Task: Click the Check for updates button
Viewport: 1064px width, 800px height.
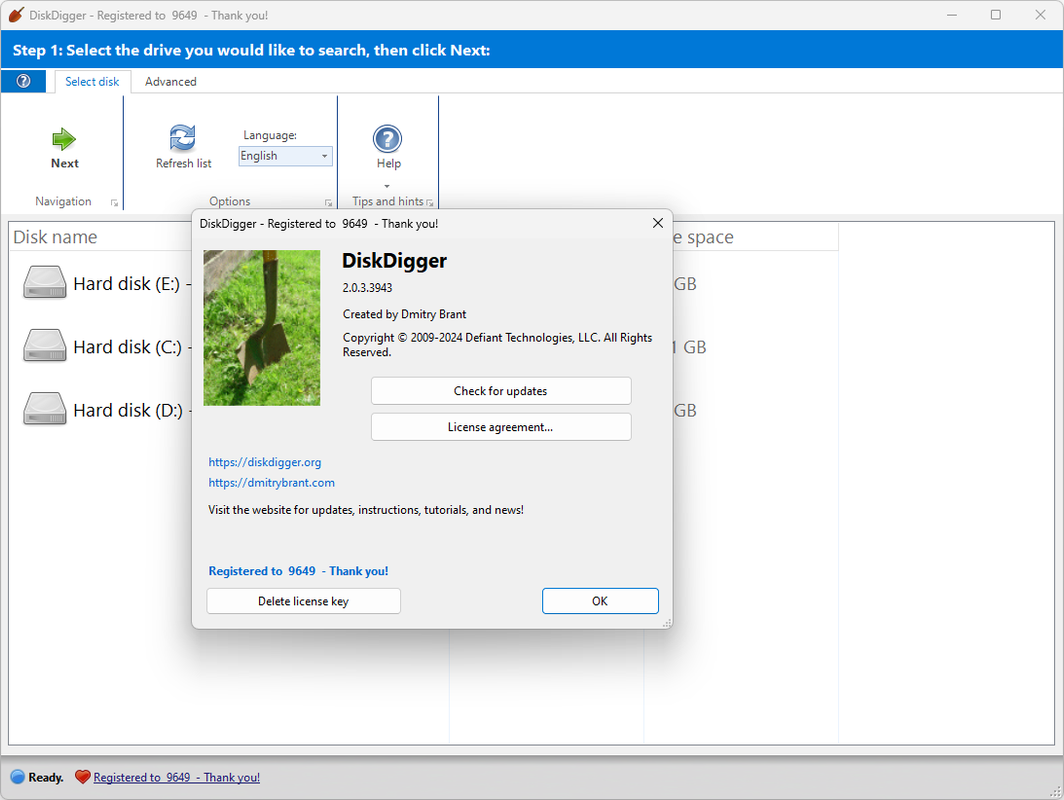Action: [501, 391]
